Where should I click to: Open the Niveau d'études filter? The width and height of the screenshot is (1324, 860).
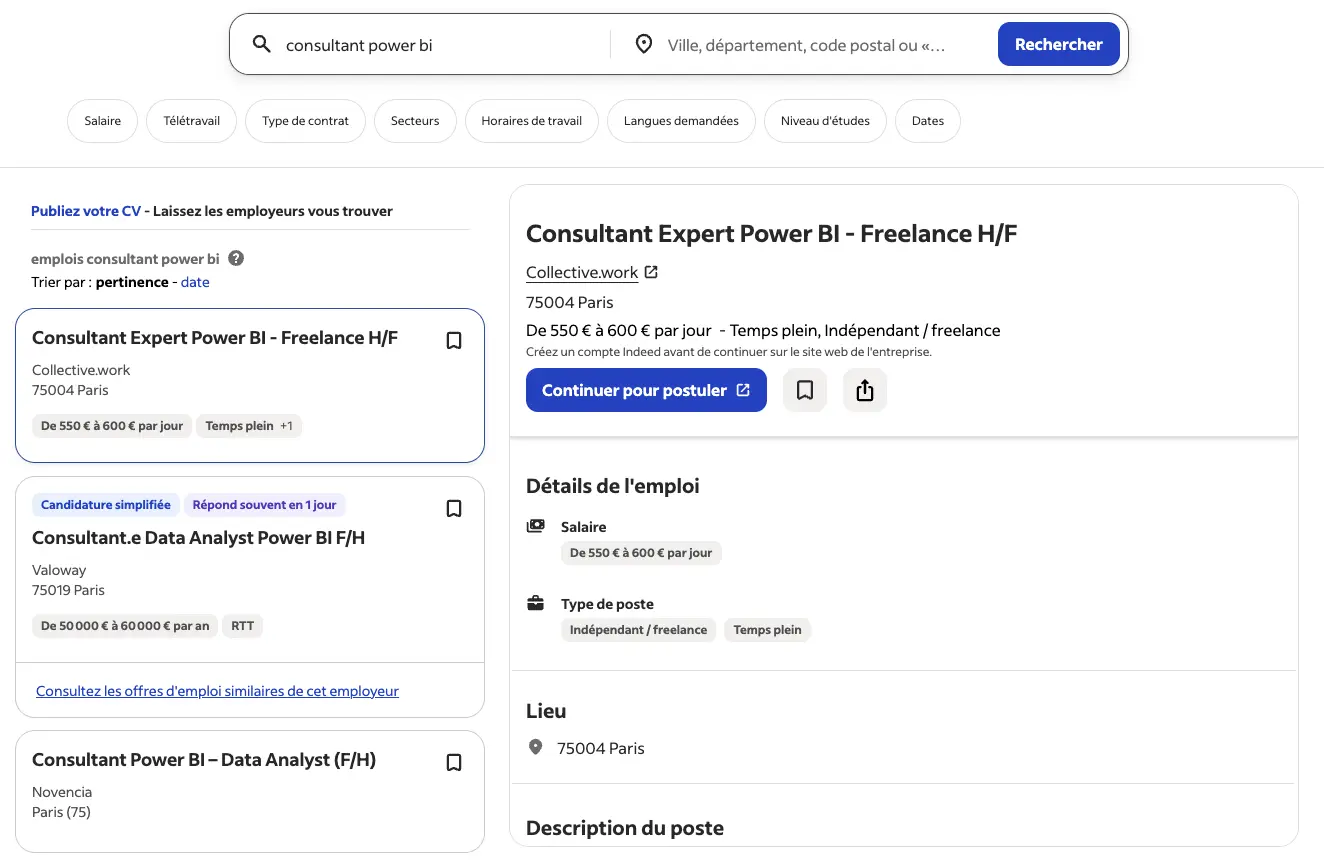[825, 121]
